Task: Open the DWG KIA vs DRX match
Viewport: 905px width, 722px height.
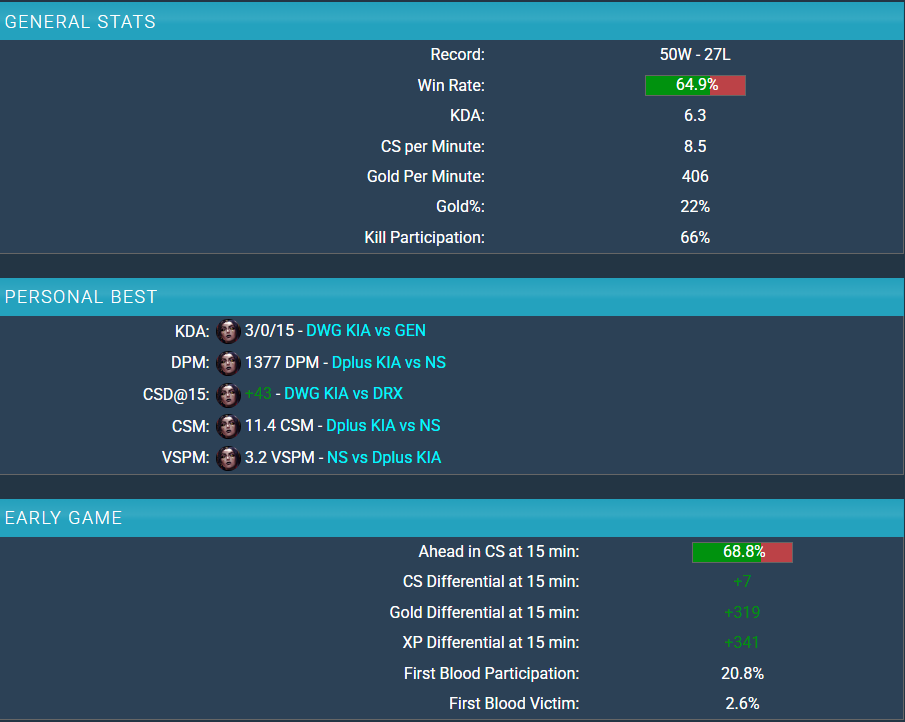Action: point(343,394)
